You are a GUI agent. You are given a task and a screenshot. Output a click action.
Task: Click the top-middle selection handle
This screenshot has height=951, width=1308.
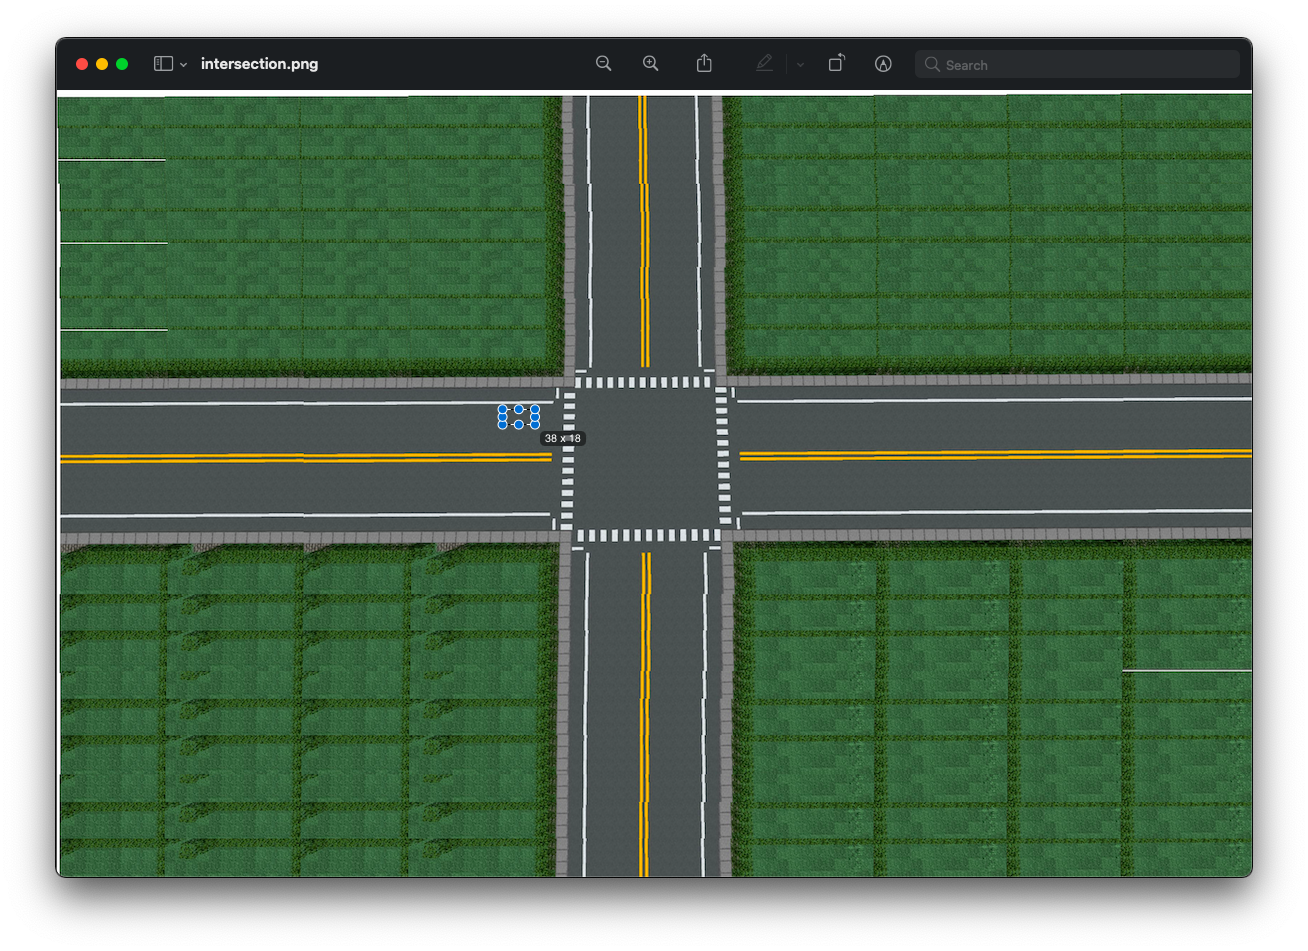pyautogui.click(x=519, y=409)
